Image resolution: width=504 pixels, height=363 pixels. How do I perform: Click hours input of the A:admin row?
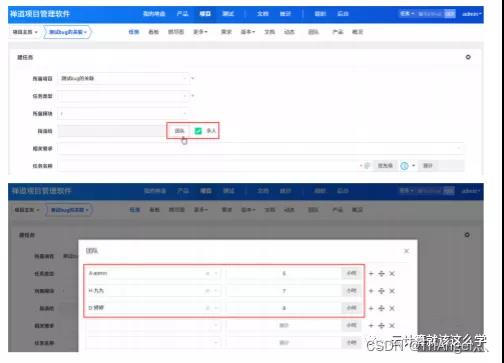click(284, 274)
